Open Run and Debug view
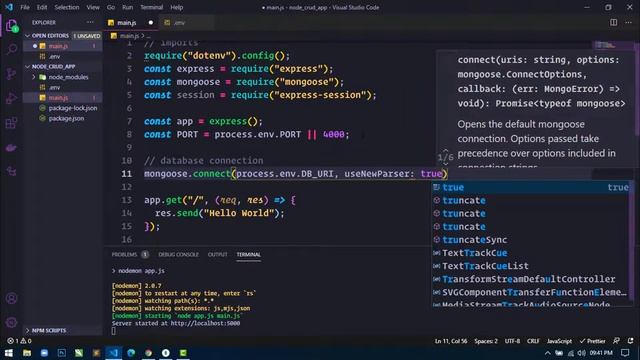 [x=12, y=98]
